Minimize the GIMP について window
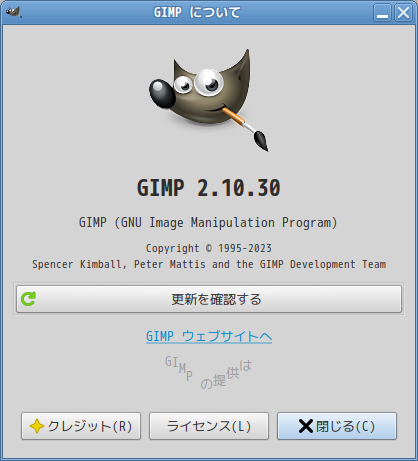 382,13
